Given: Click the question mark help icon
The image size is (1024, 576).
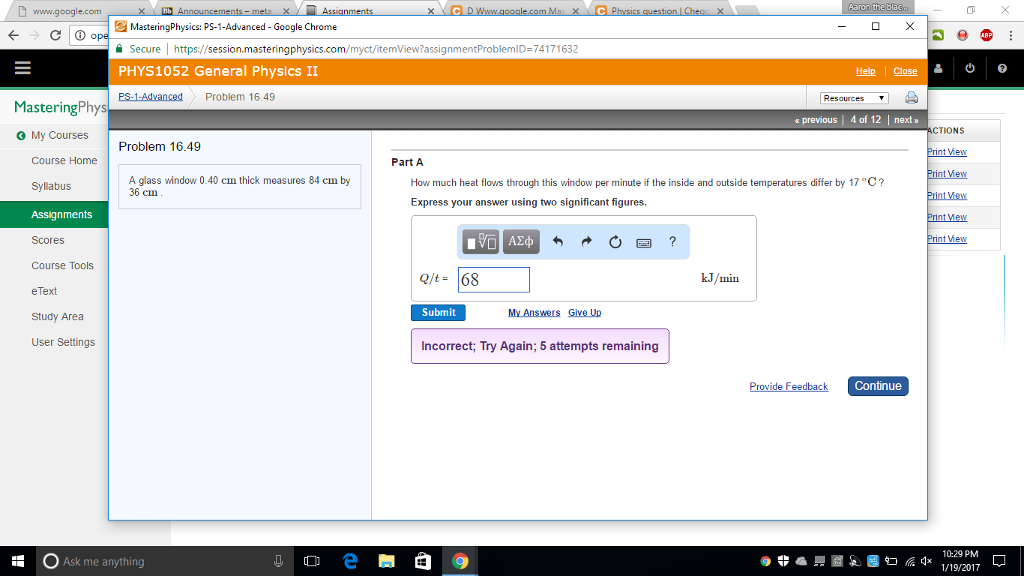Looking at the screenshot, I should (x=672, y=241).
